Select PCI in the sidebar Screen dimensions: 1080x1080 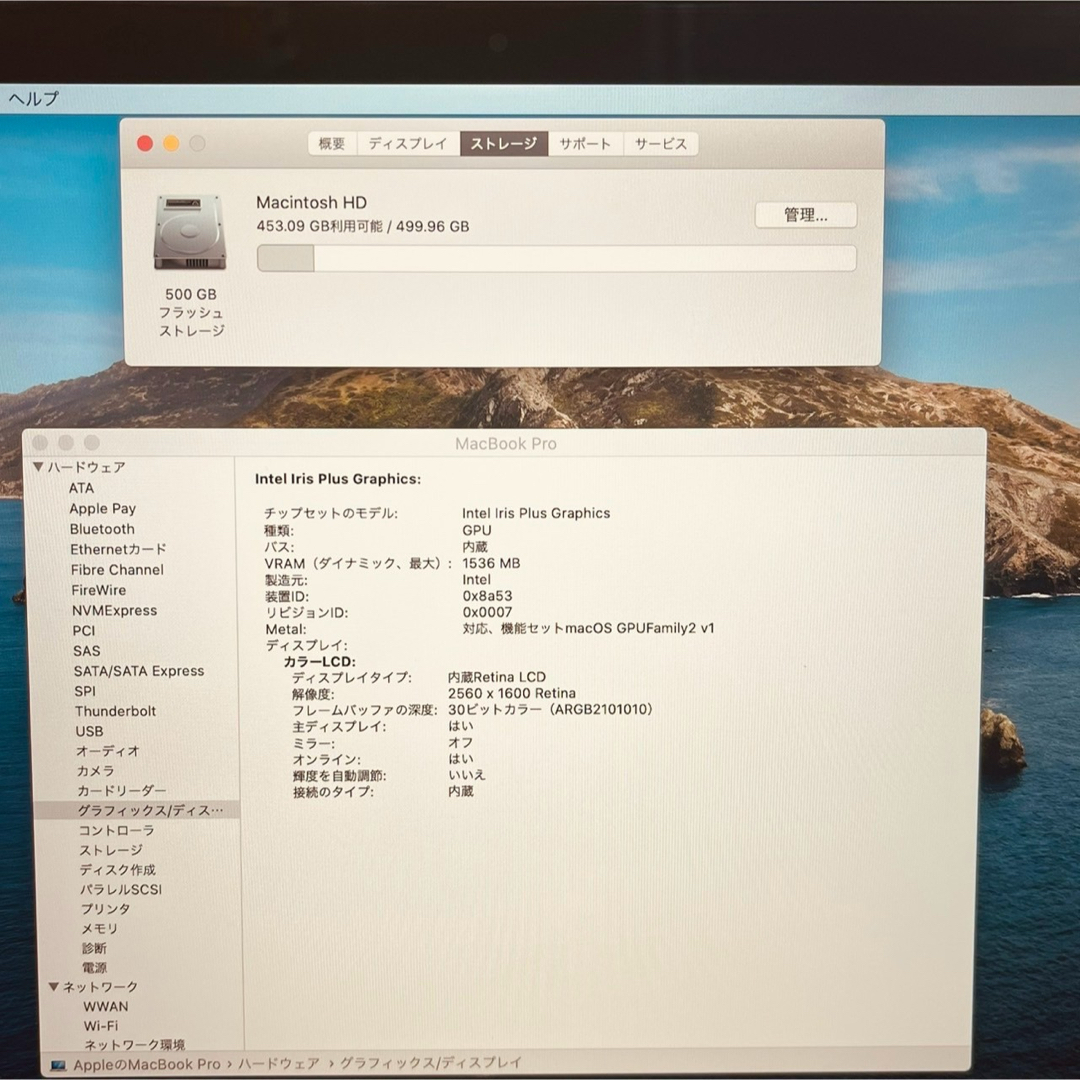84,631
